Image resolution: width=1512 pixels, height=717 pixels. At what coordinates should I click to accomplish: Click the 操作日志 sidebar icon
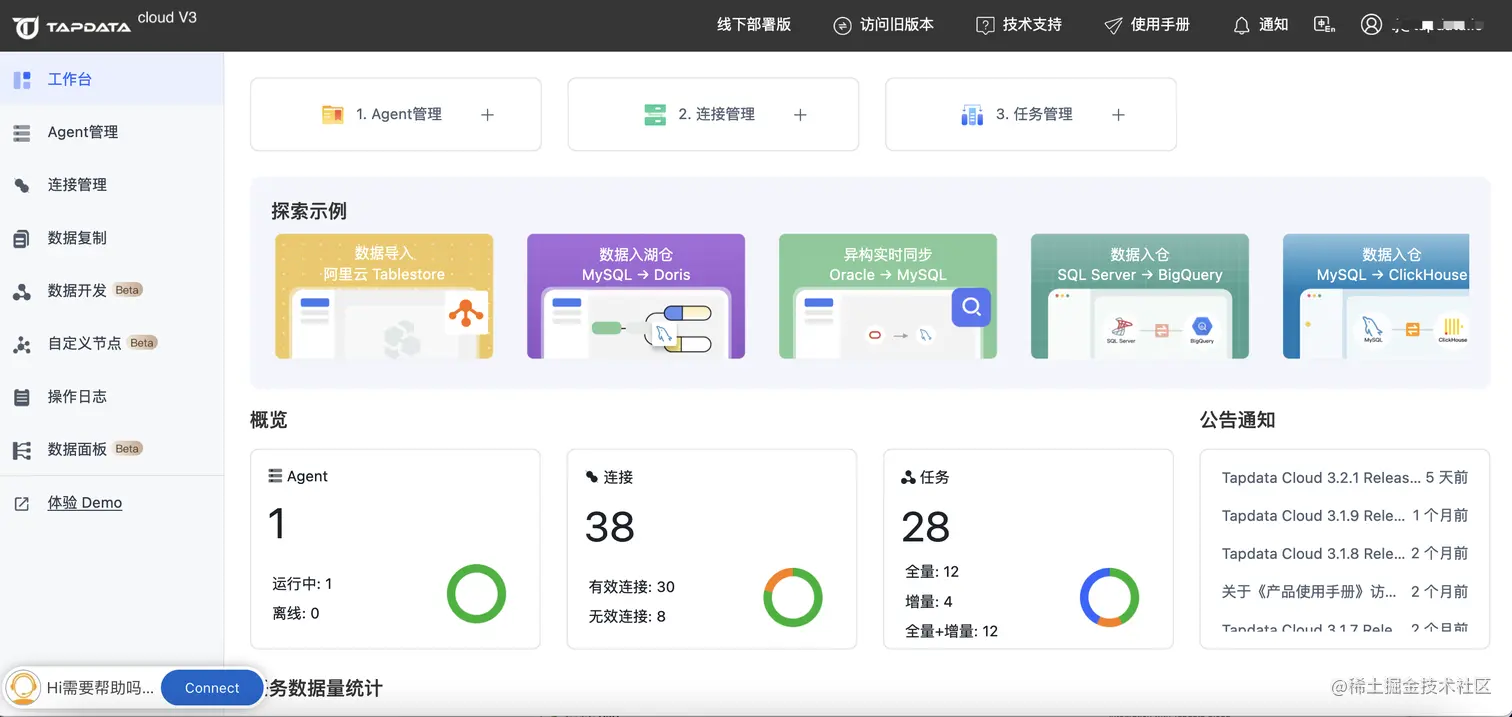click(22, 397)
